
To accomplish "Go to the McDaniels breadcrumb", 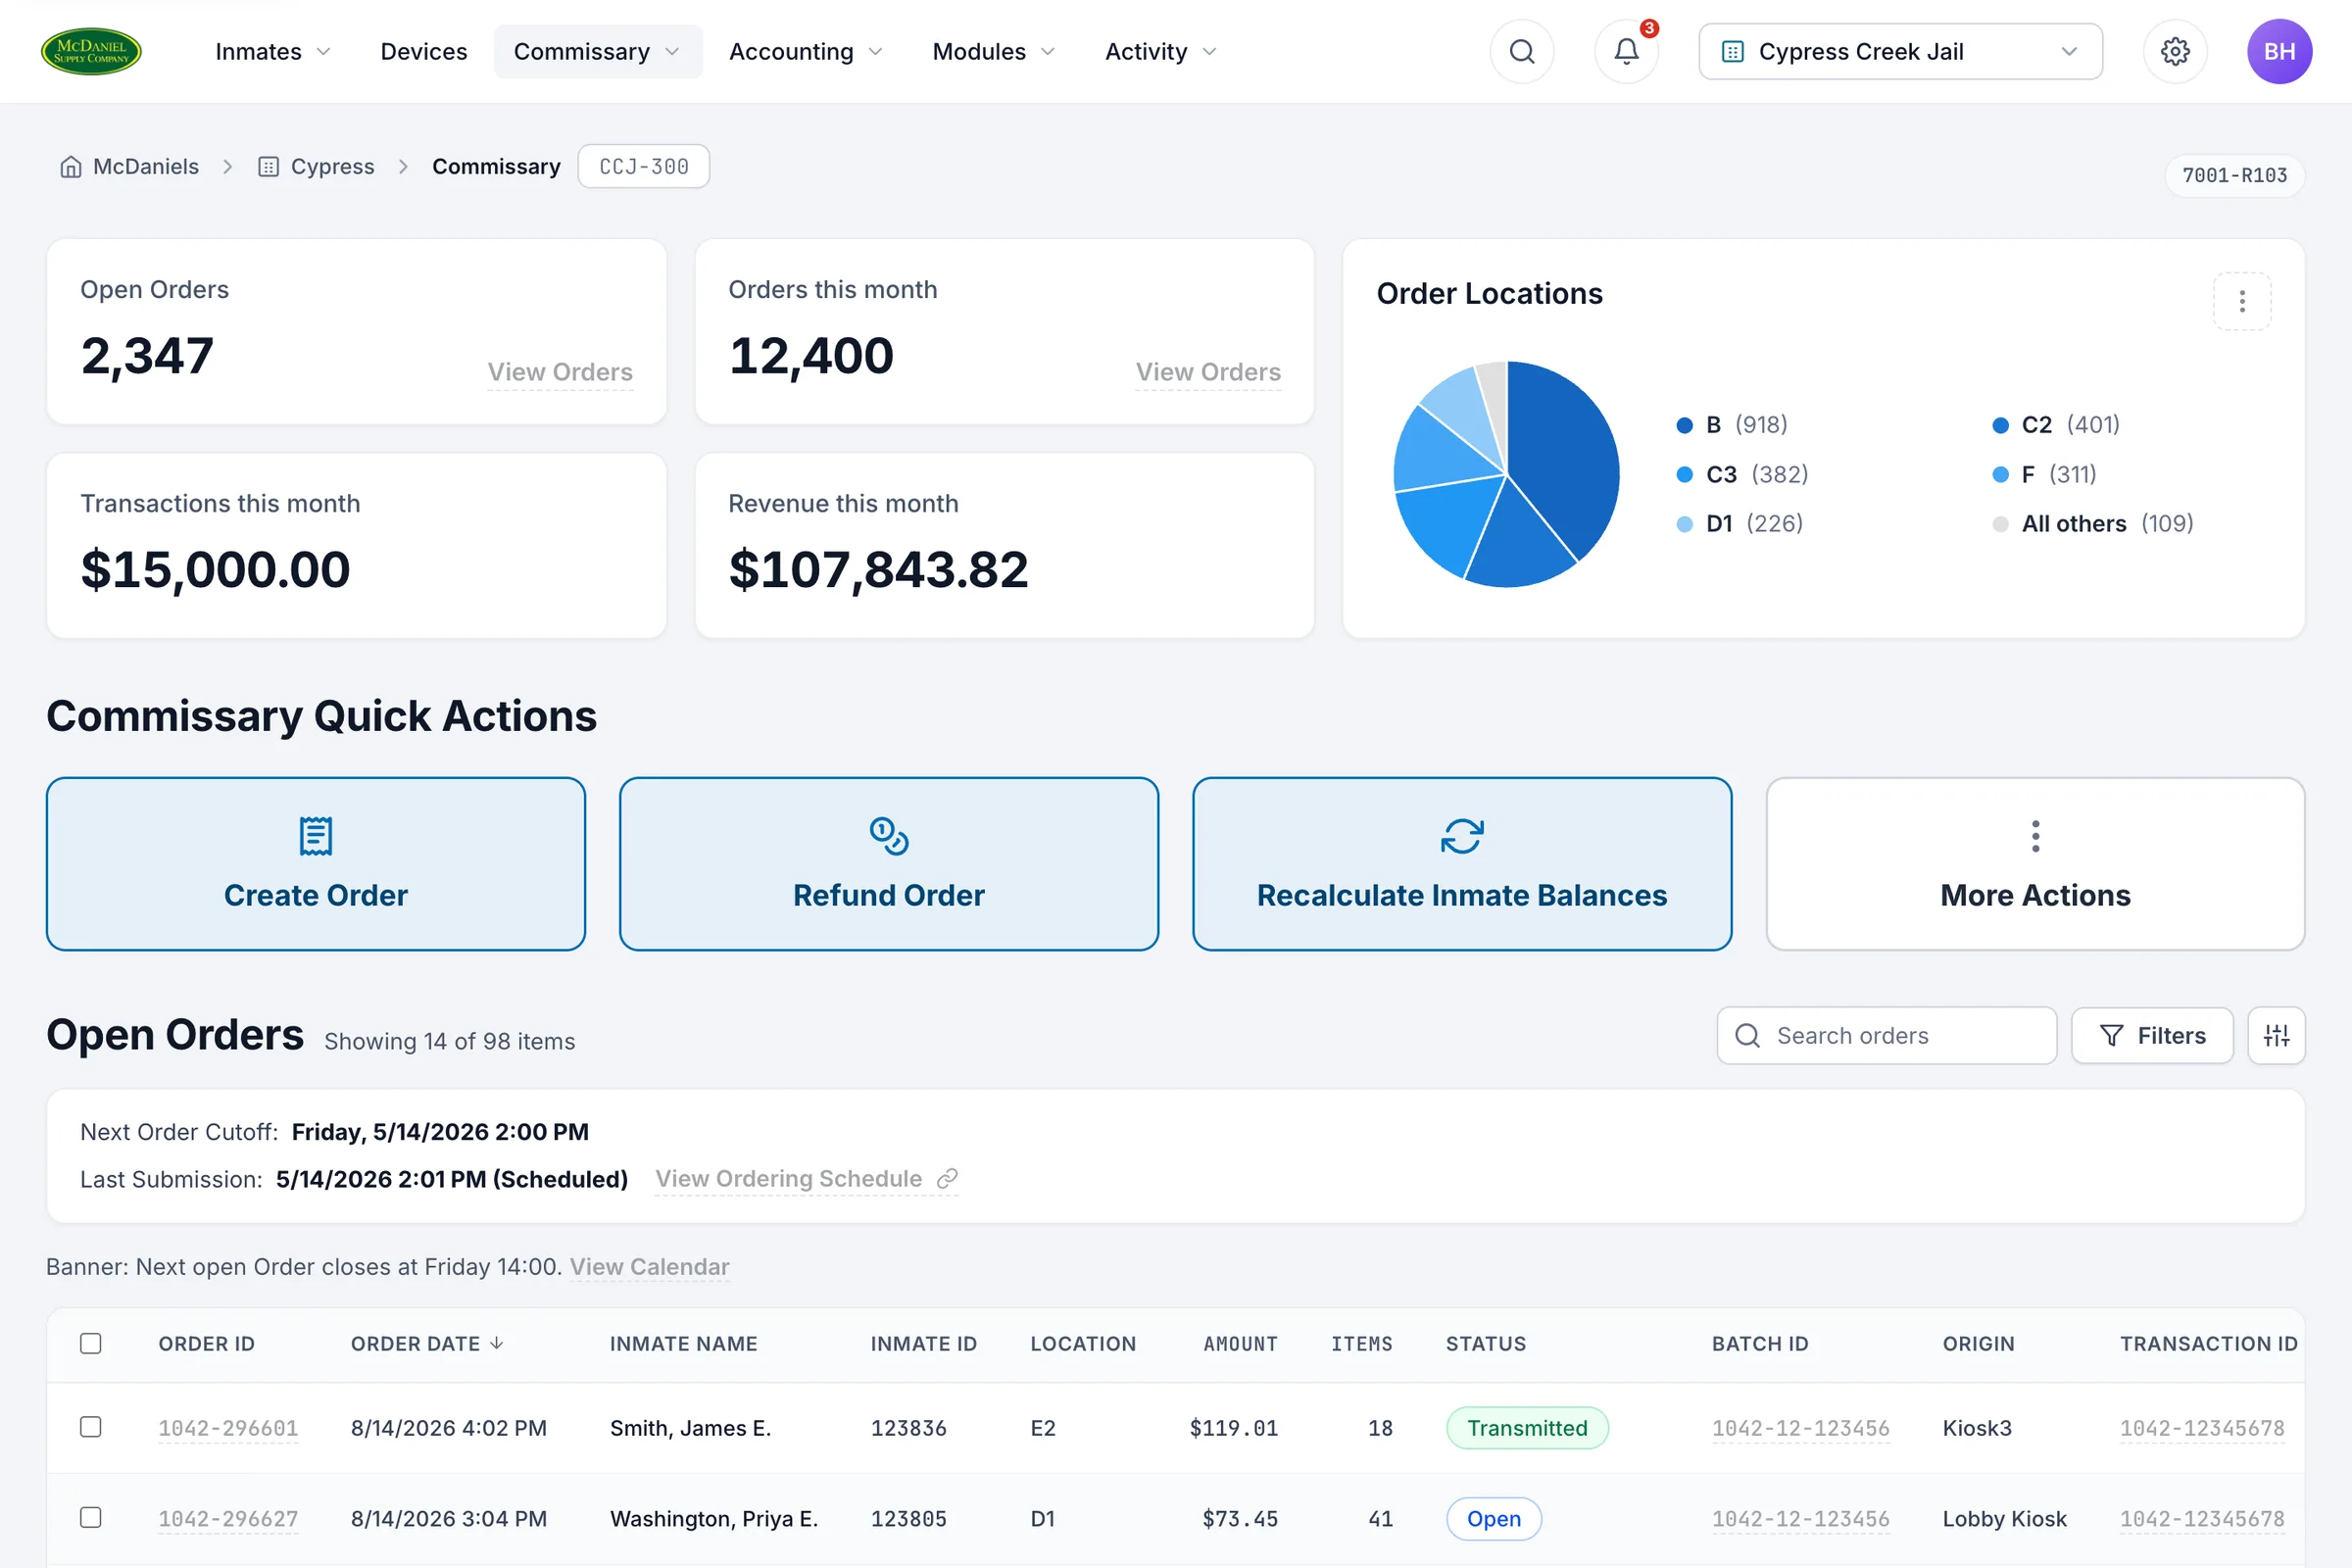I will (146, 167).
